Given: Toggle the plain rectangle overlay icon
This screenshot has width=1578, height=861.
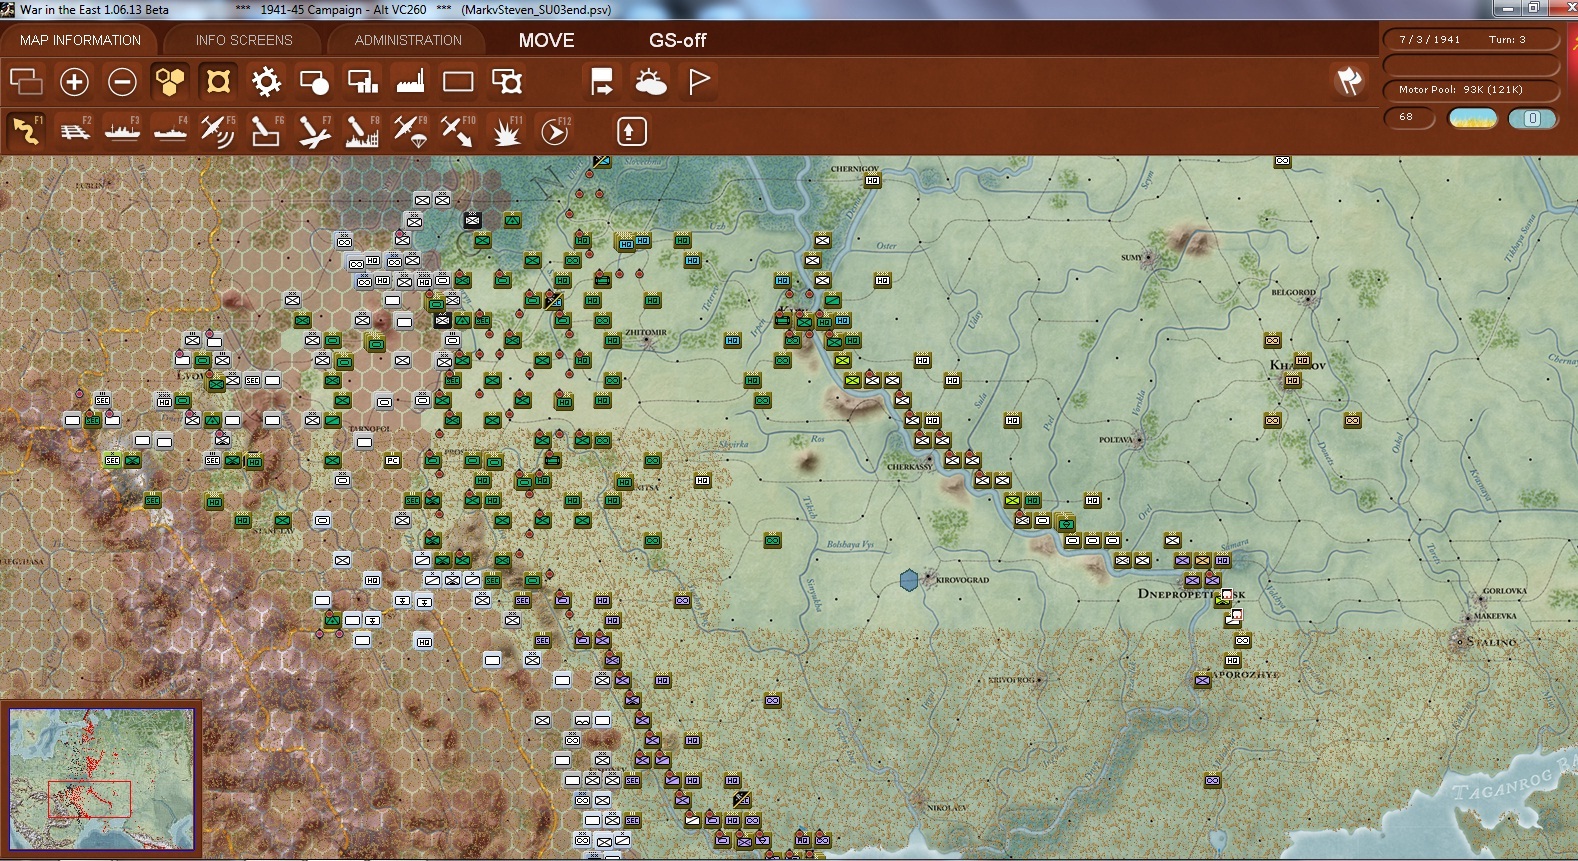Looking at the screenshot, I should coord(458,81).
